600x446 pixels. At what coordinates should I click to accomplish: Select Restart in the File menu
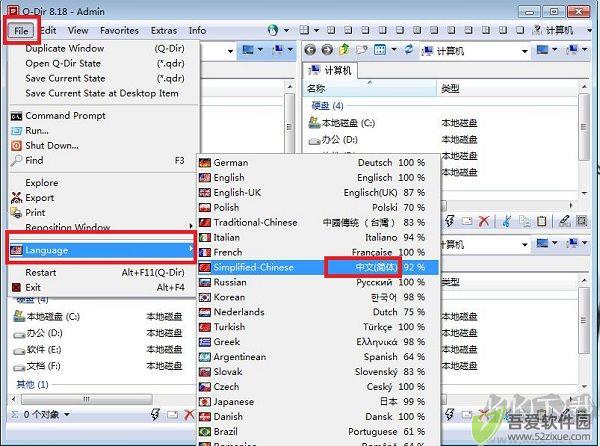(104, 272)
